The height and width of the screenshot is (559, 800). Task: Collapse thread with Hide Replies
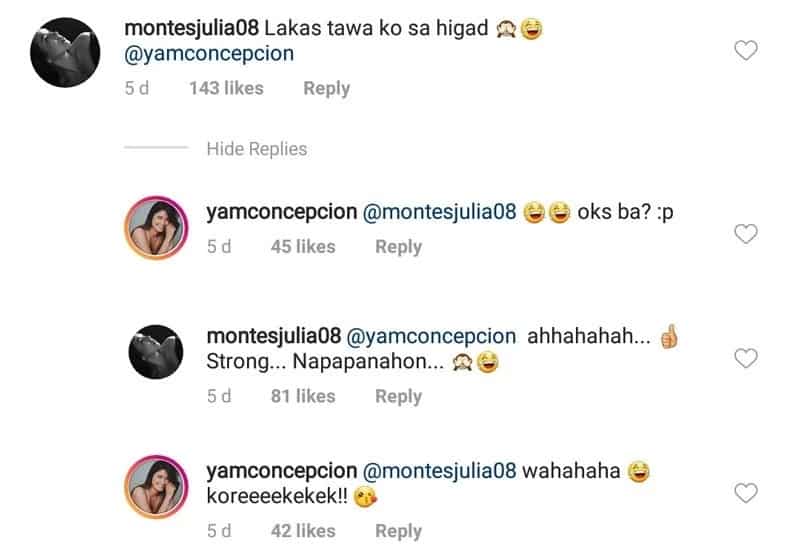(x=257, y=149)
